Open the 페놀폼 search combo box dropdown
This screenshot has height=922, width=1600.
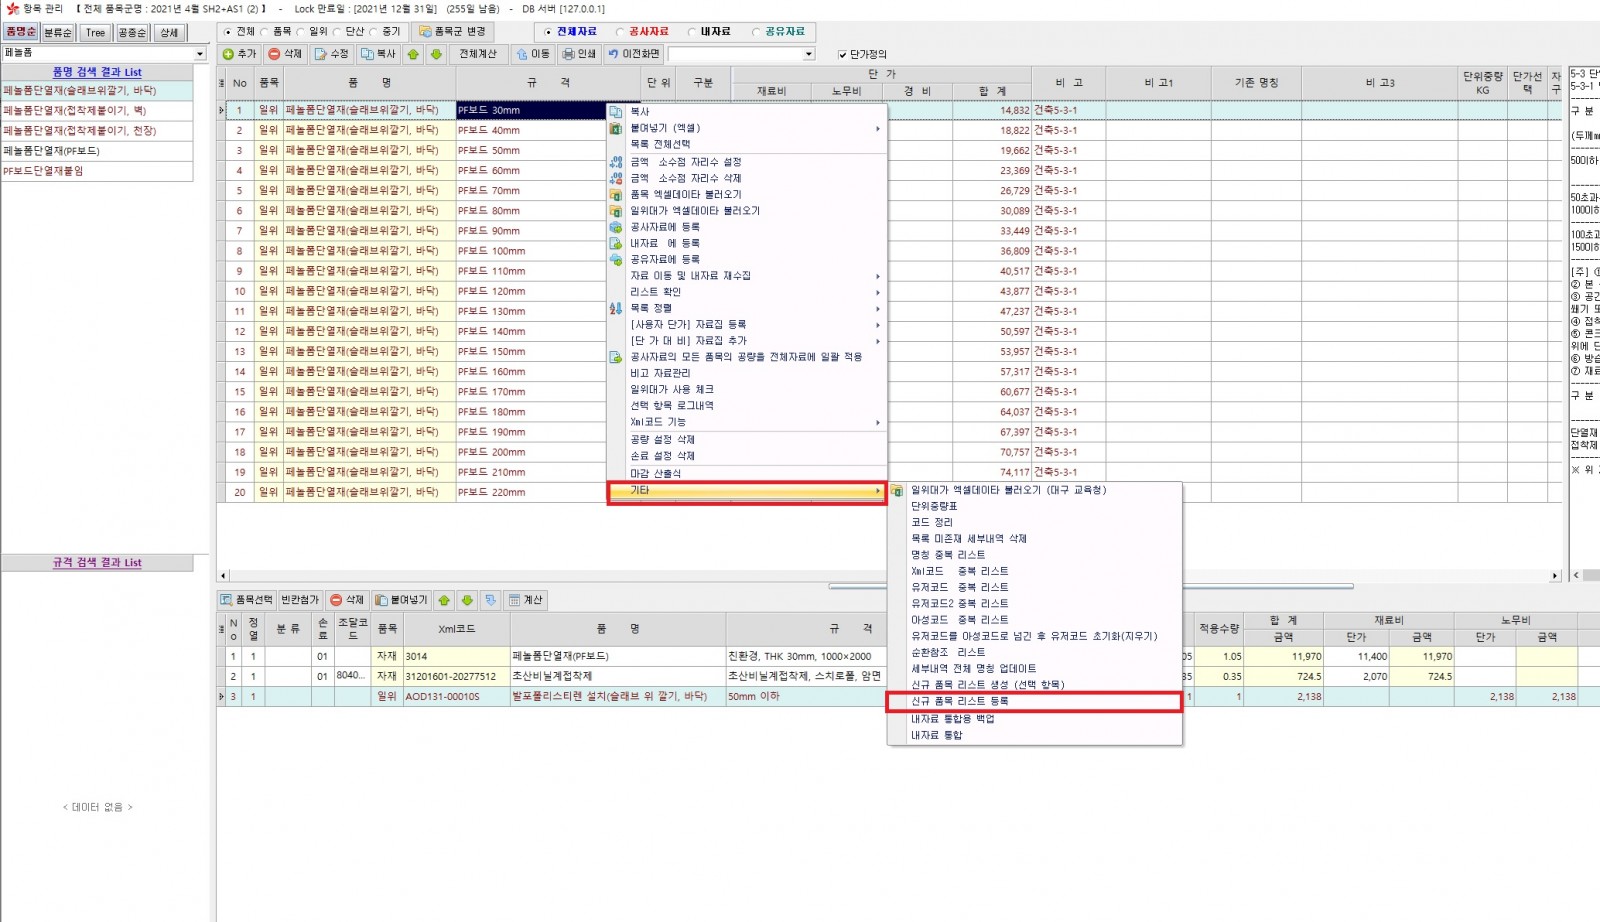(200, 53)
